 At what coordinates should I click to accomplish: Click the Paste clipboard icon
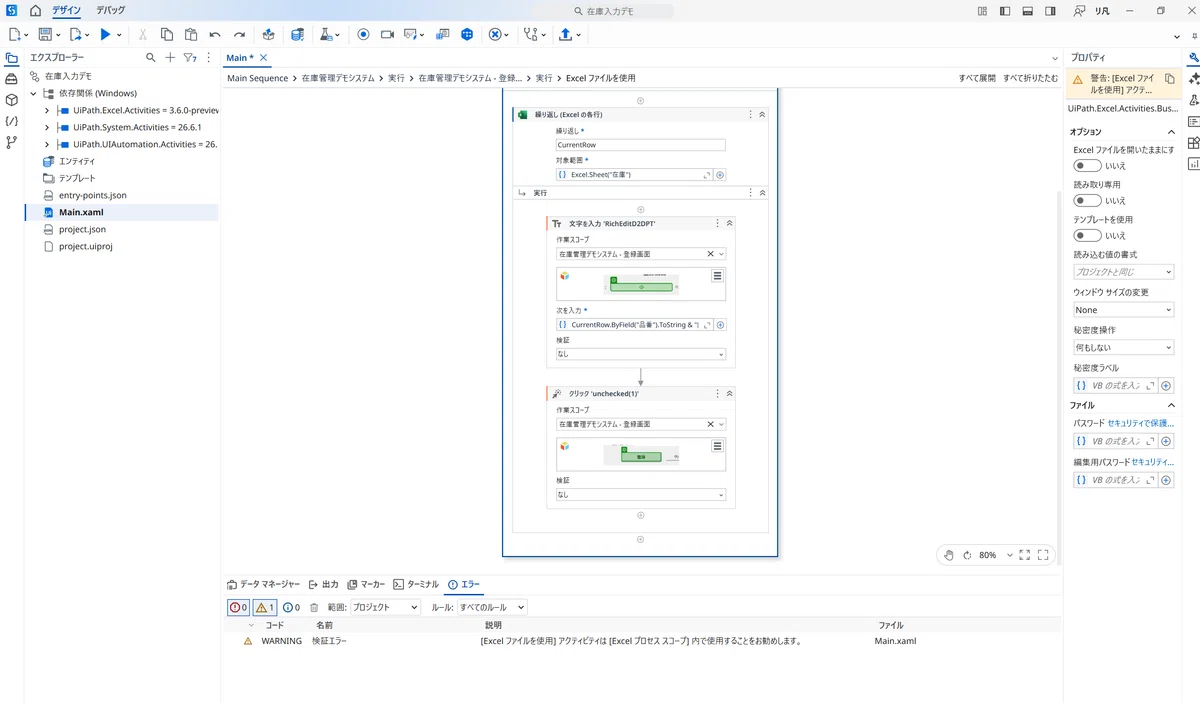point(191,34)
